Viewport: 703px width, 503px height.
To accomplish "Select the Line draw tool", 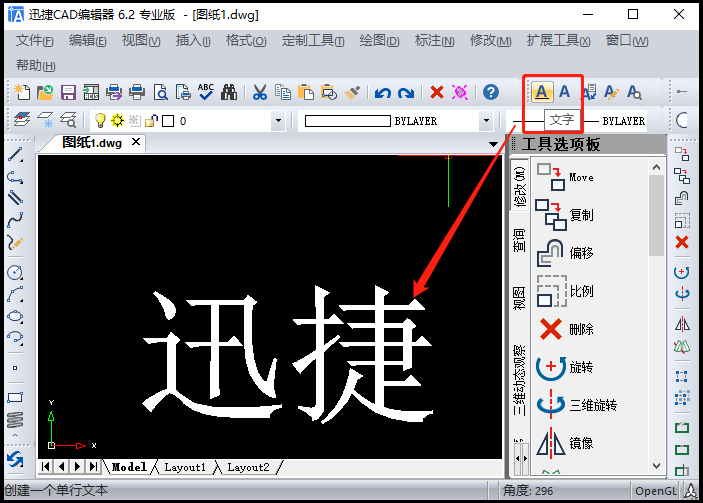I will (x=15, y=154).
